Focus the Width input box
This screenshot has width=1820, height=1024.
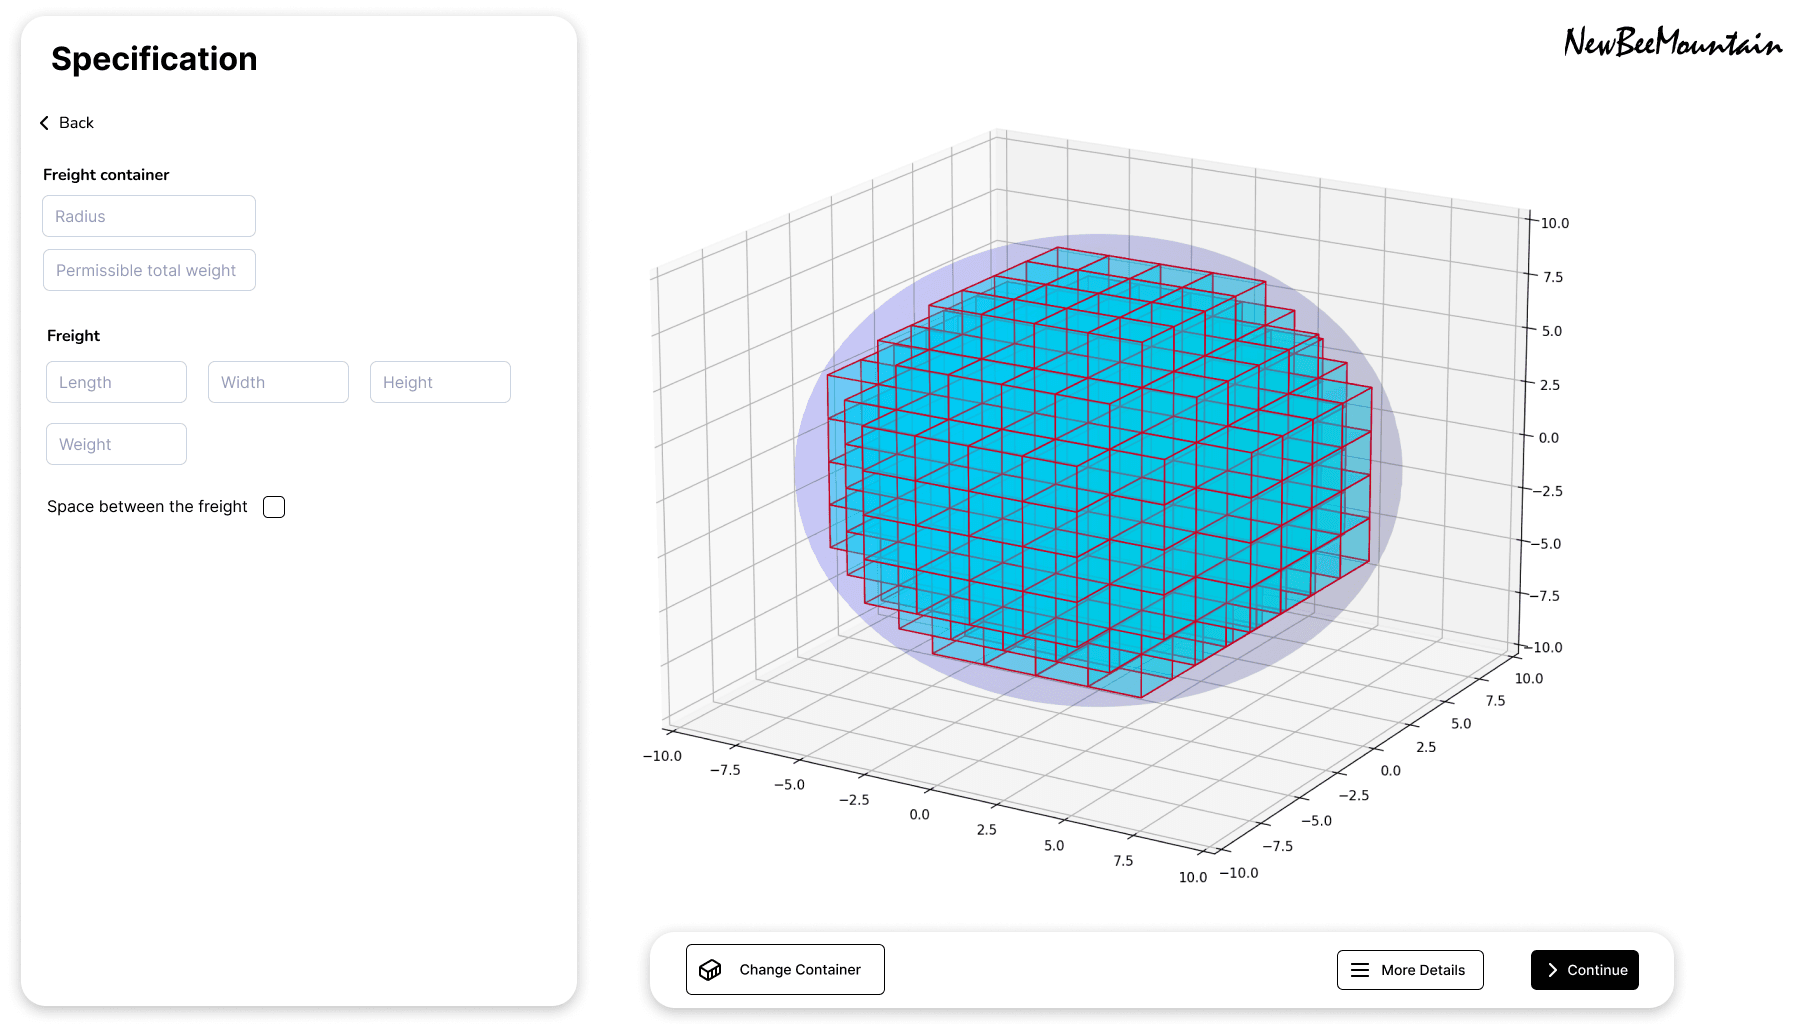pyautogui.click(x=278, y=382)
